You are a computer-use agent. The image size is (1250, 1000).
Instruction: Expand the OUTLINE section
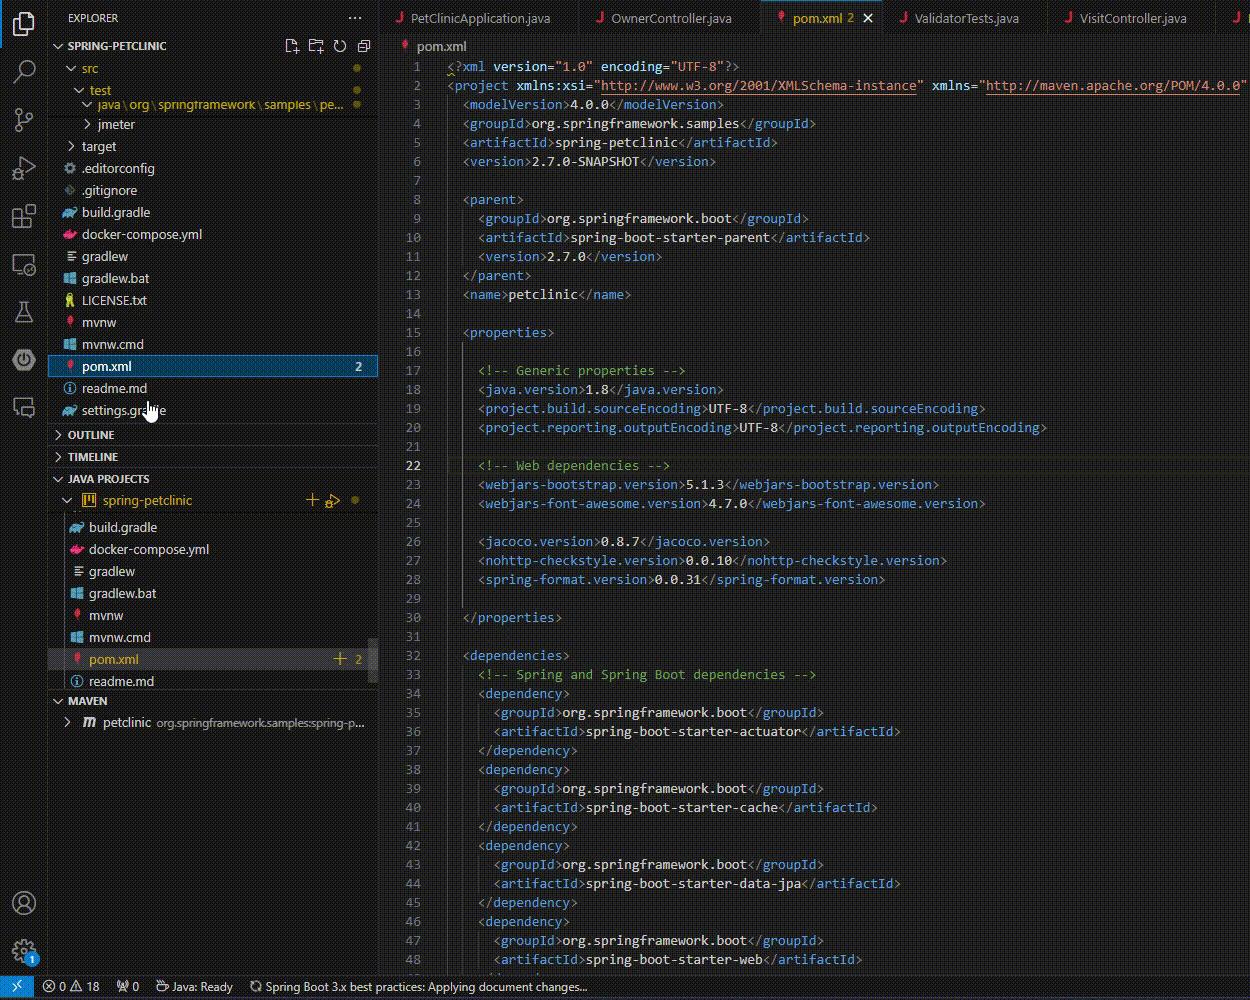click(x=91, y=434)
